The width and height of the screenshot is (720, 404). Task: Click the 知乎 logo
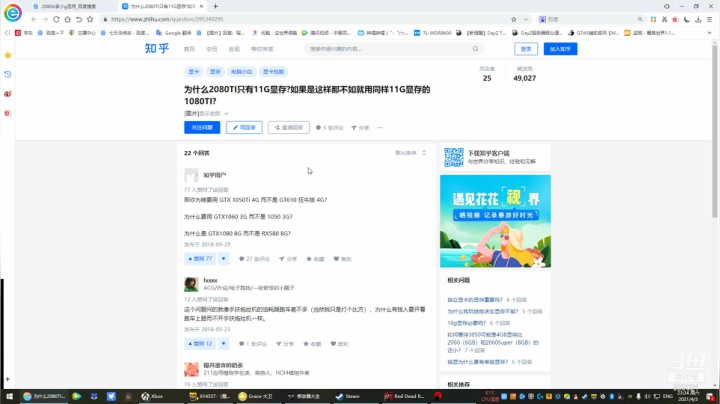coord(157,49)
